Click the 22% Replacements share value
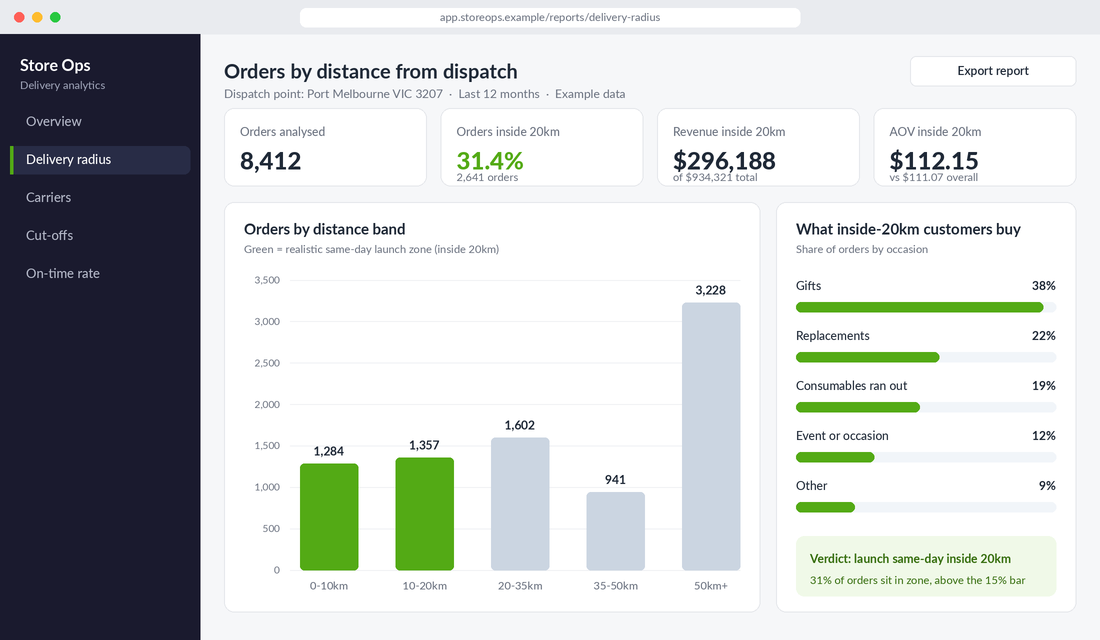This screenshot has width=1100, height=640. tap(1043, 335)
